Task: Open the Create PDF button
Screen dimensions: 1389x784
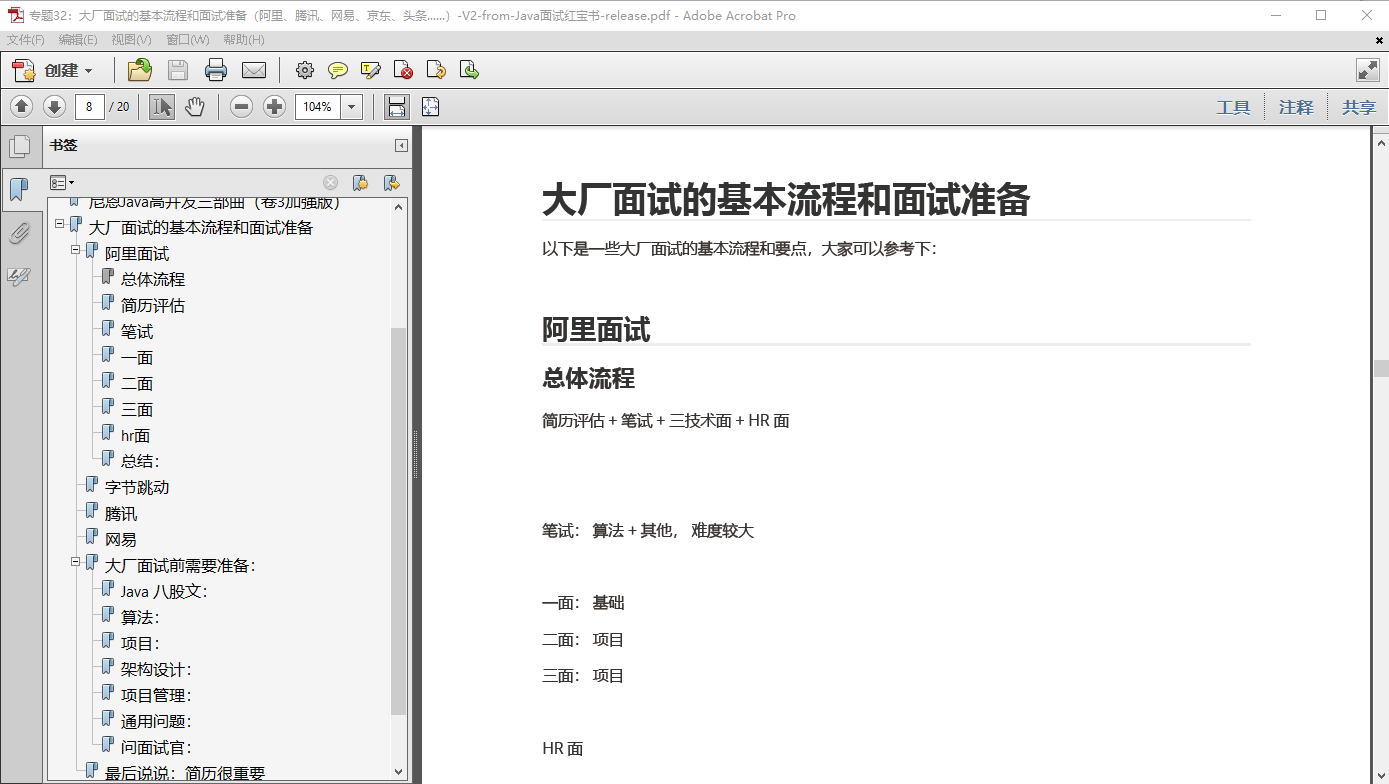Action: tap(52, 70)
